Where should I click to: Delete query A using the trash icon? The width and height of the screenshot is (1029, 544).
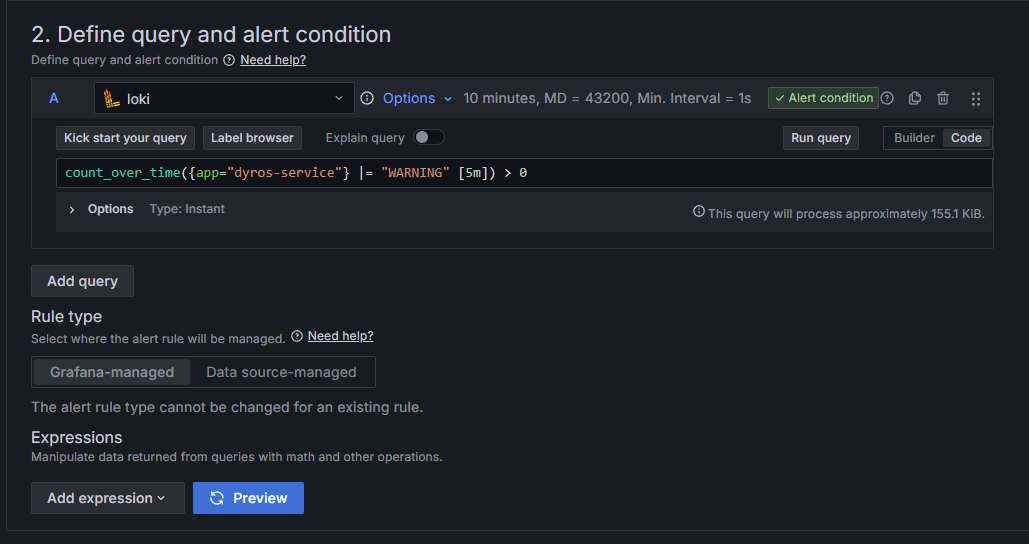click(x=943, y=98)
